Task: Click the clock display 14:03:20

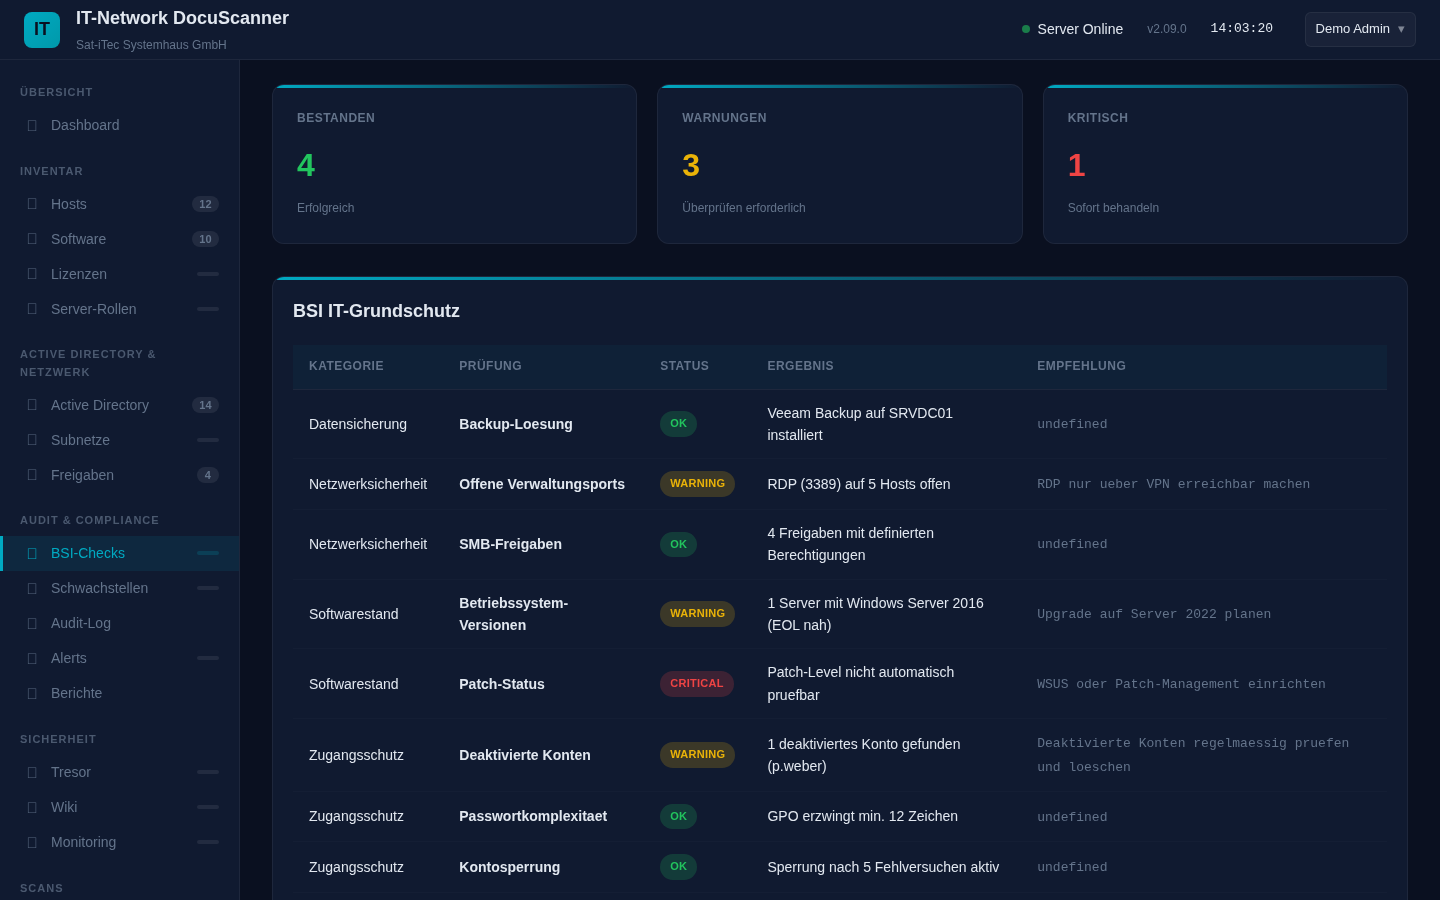Action: 1241,28
